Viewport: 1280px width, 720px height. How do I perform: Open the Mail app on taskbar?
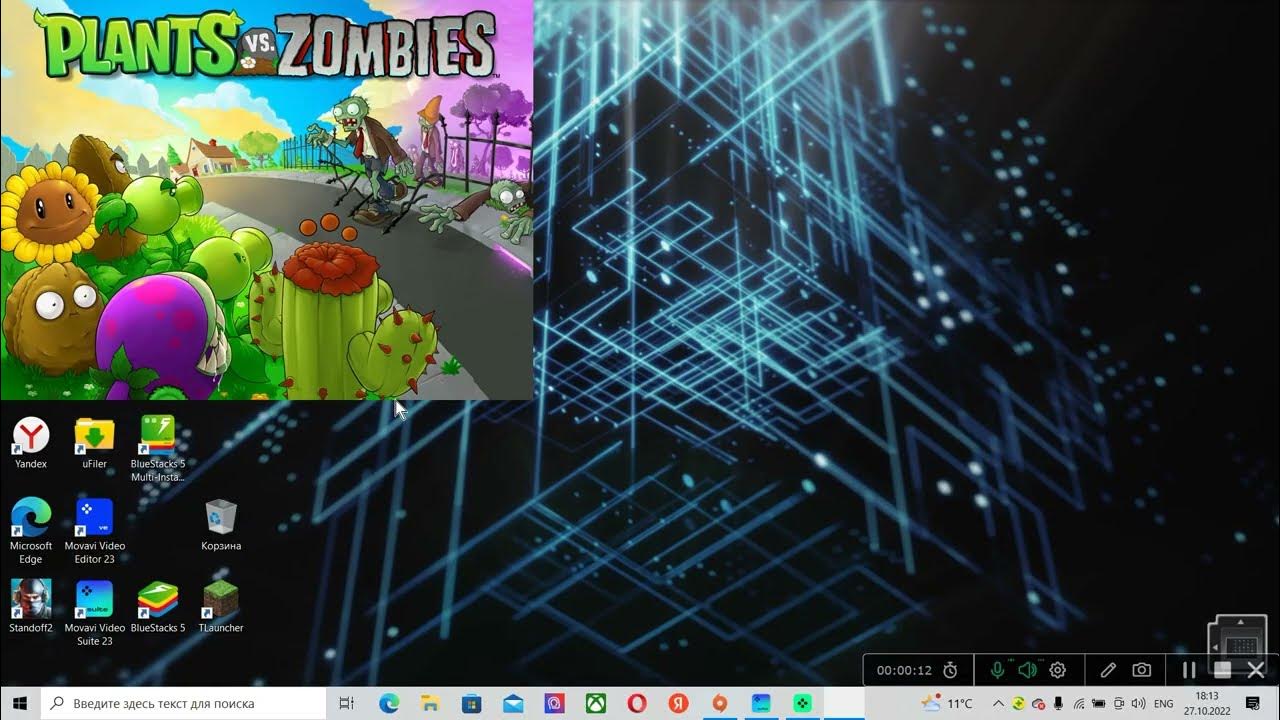(x=513, y=703)
